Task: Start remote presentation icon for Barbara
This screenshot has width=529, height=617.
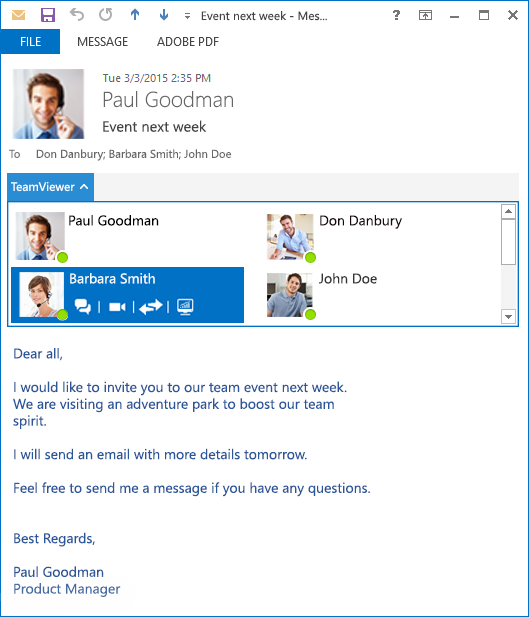Action: click(x=185, y=307)
